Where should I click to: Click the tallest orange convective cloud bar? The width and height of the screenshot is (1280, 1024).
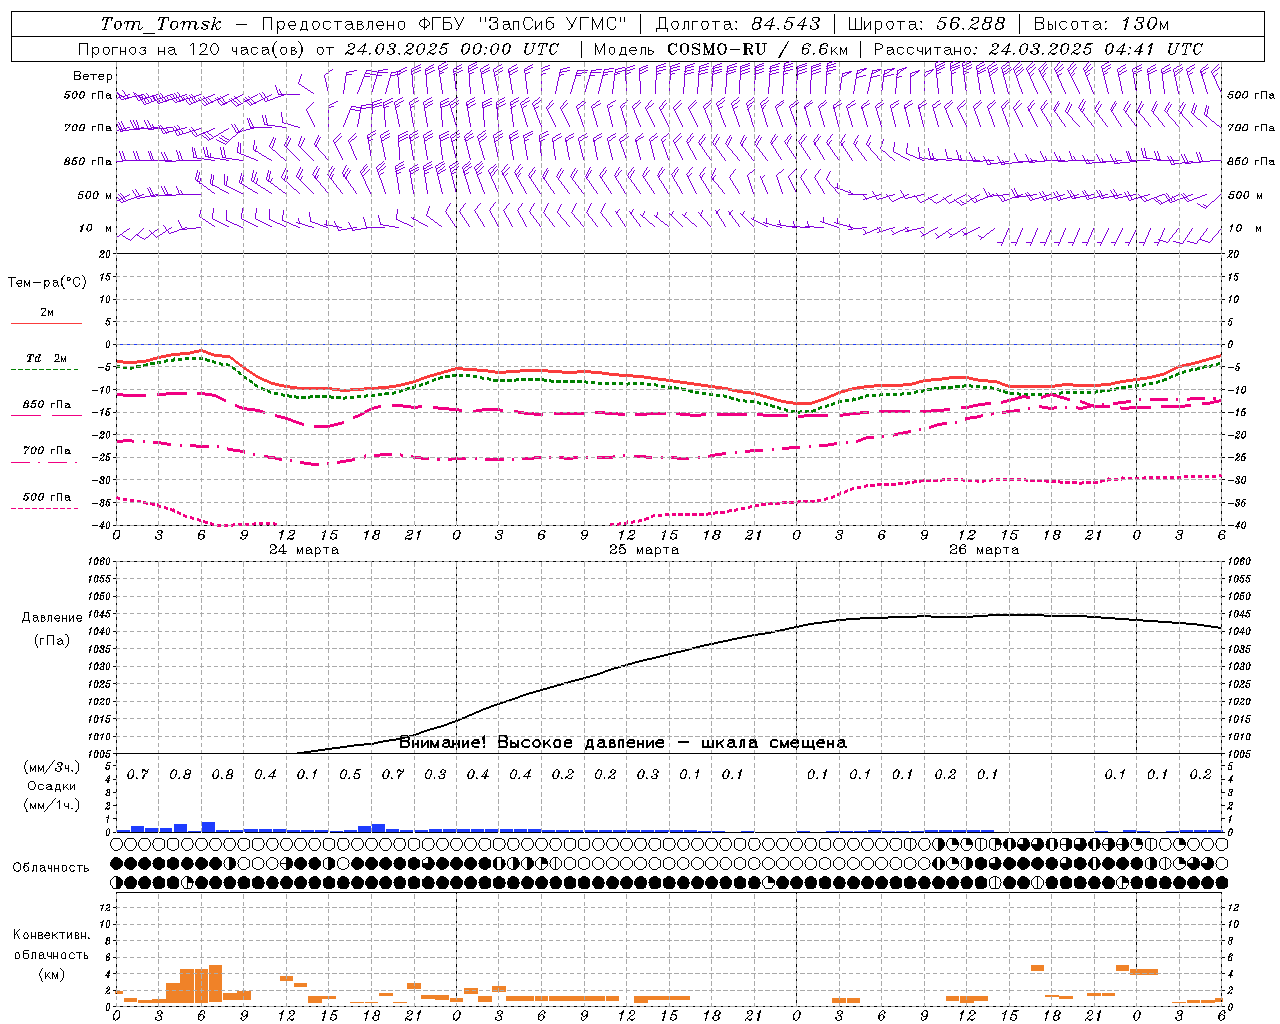tap(215, 984)
